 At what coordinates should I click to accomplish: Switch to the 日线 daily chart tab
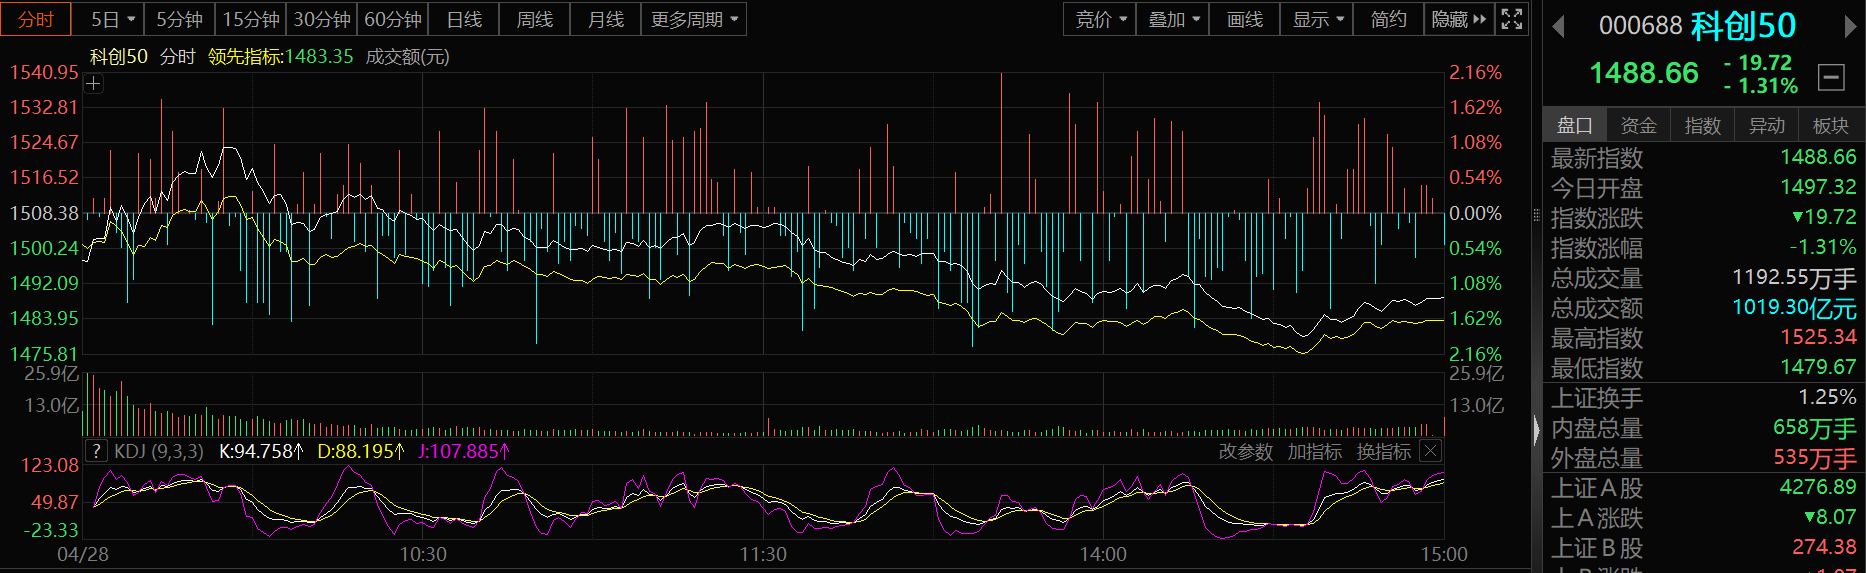click(464, 19)
